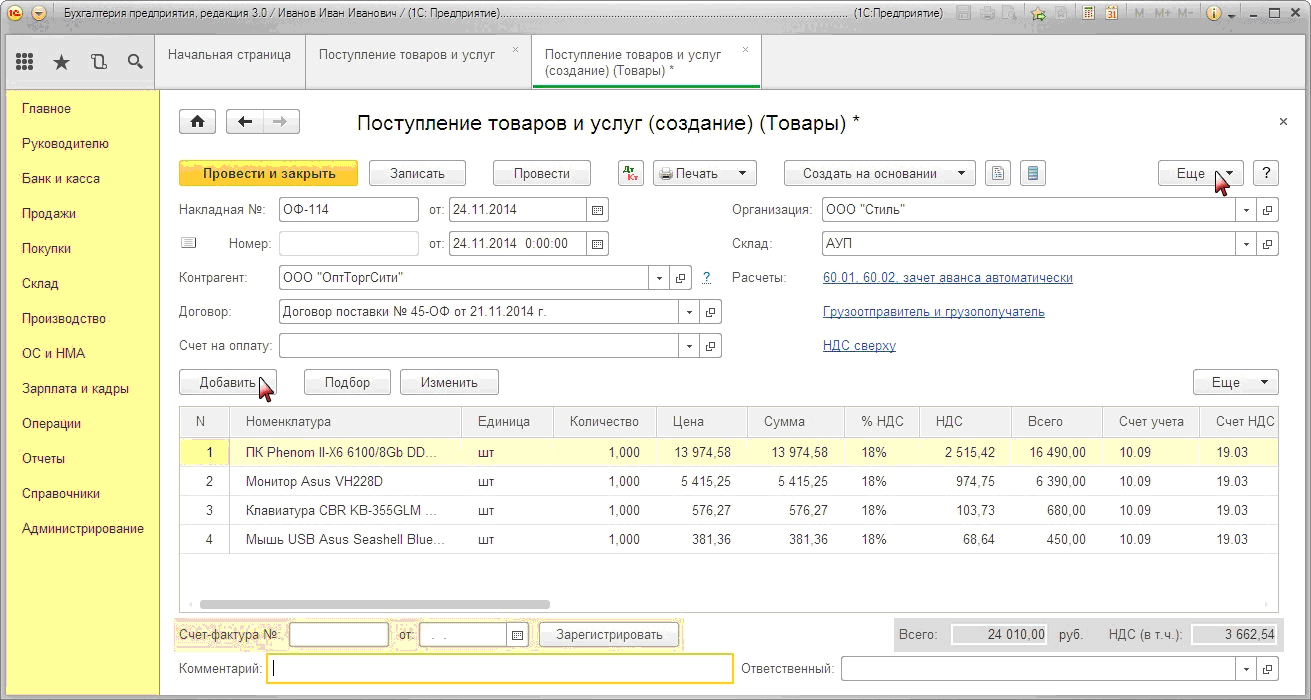The image size is (1311, 700).
Task: Open the Склад section in the sidebar
Action: pyautogui.click(x=40, y=283)
